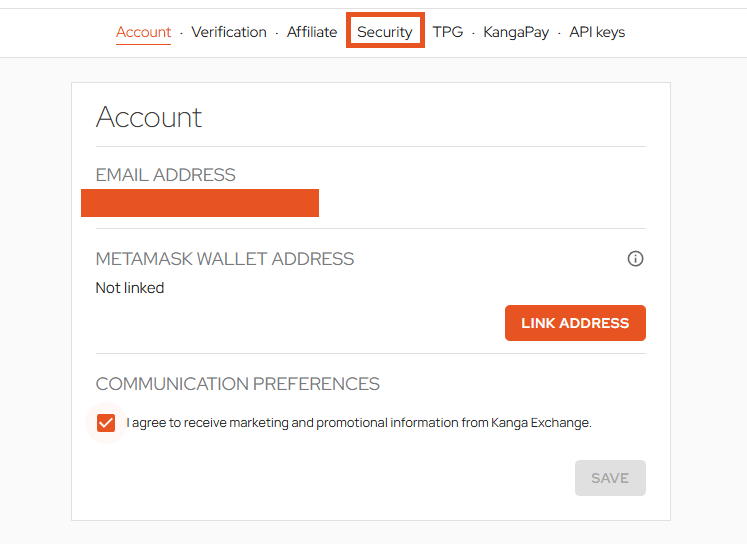The height and width of the screenshot is (544, 747).
Task: Click the large Account page heading
Action: 149,117
